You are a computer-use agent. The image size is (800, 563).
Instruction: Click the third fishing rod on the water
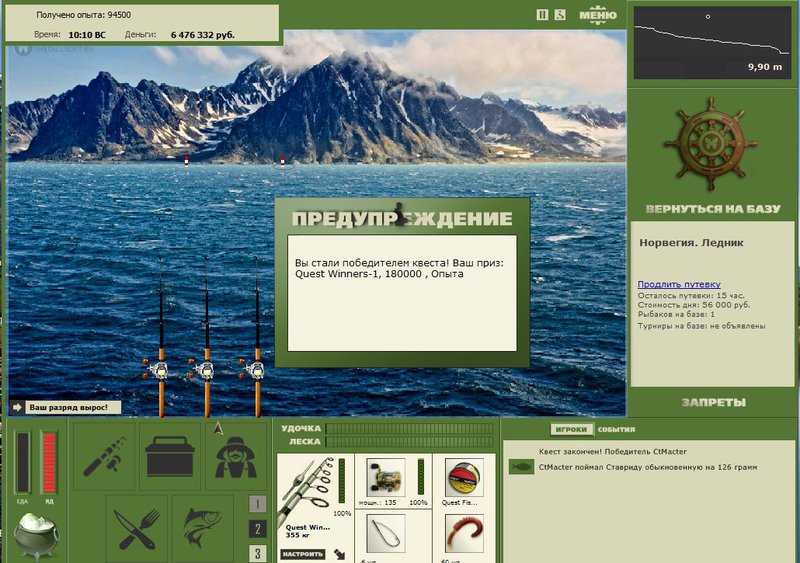257,337
